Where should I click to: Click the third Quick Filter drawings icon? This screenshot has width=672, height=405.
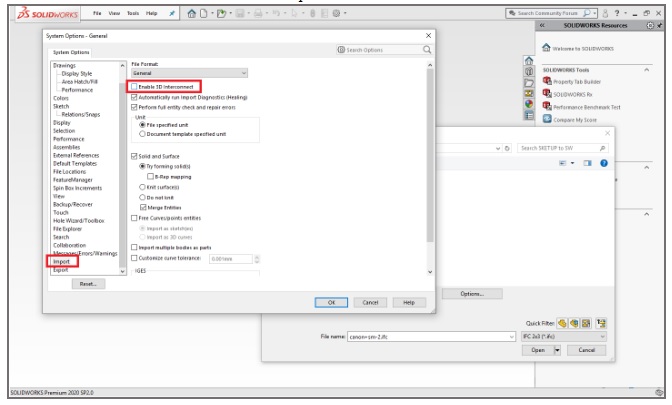pos(586,323)
